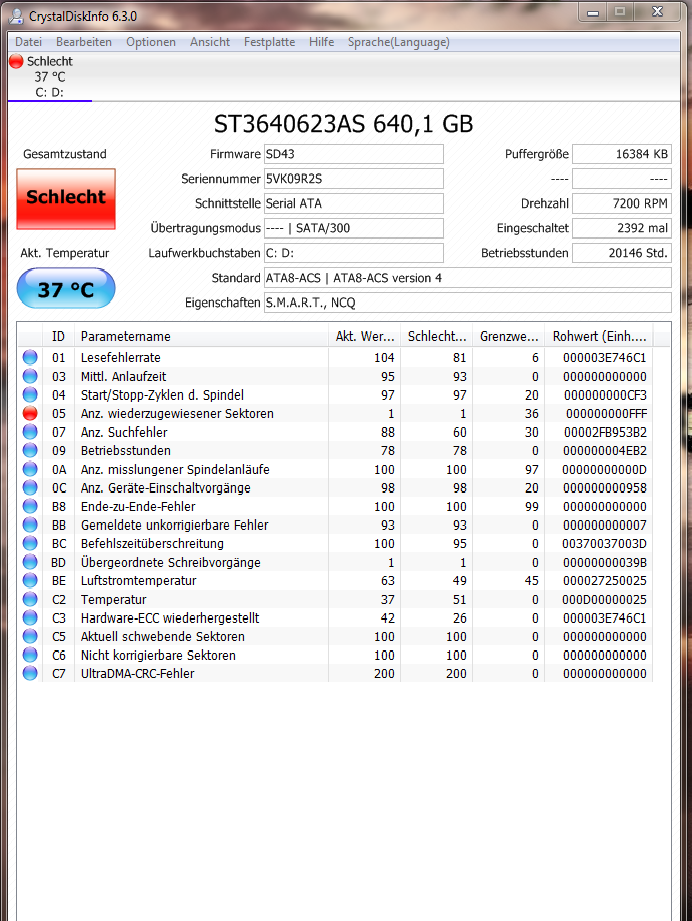This screenshot has height=921, width=692.
Task: Open the Ansicht menu
Action: 210,42
